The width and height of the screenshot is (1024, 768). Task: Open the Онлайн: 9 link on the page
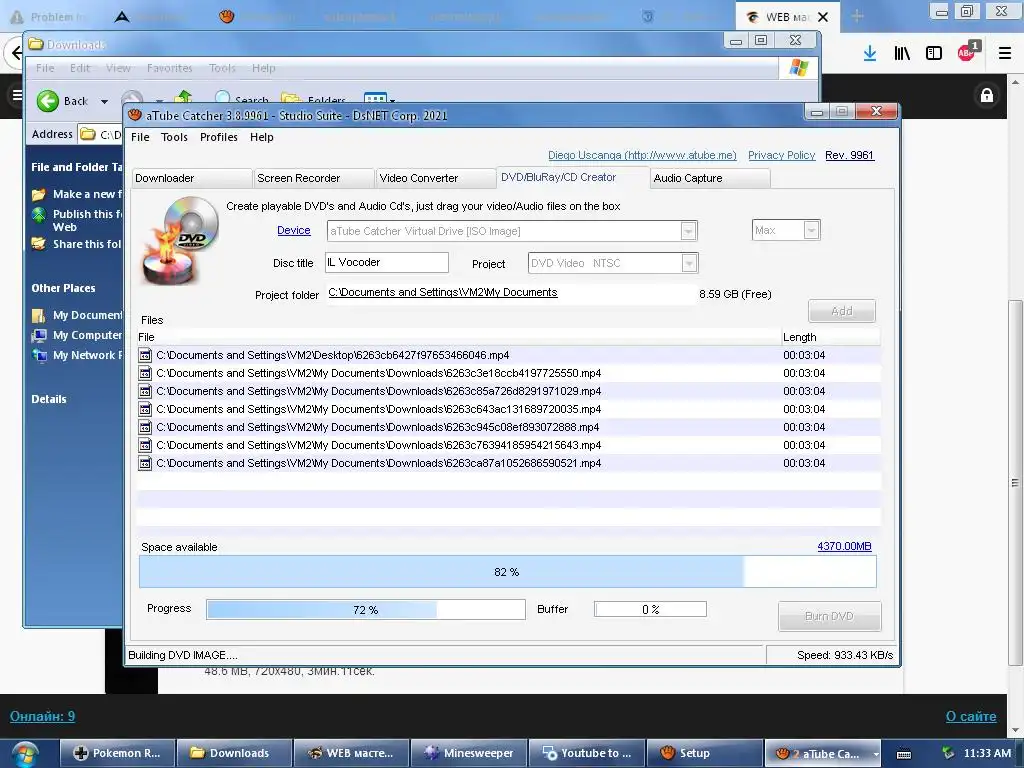click(42, 716)
